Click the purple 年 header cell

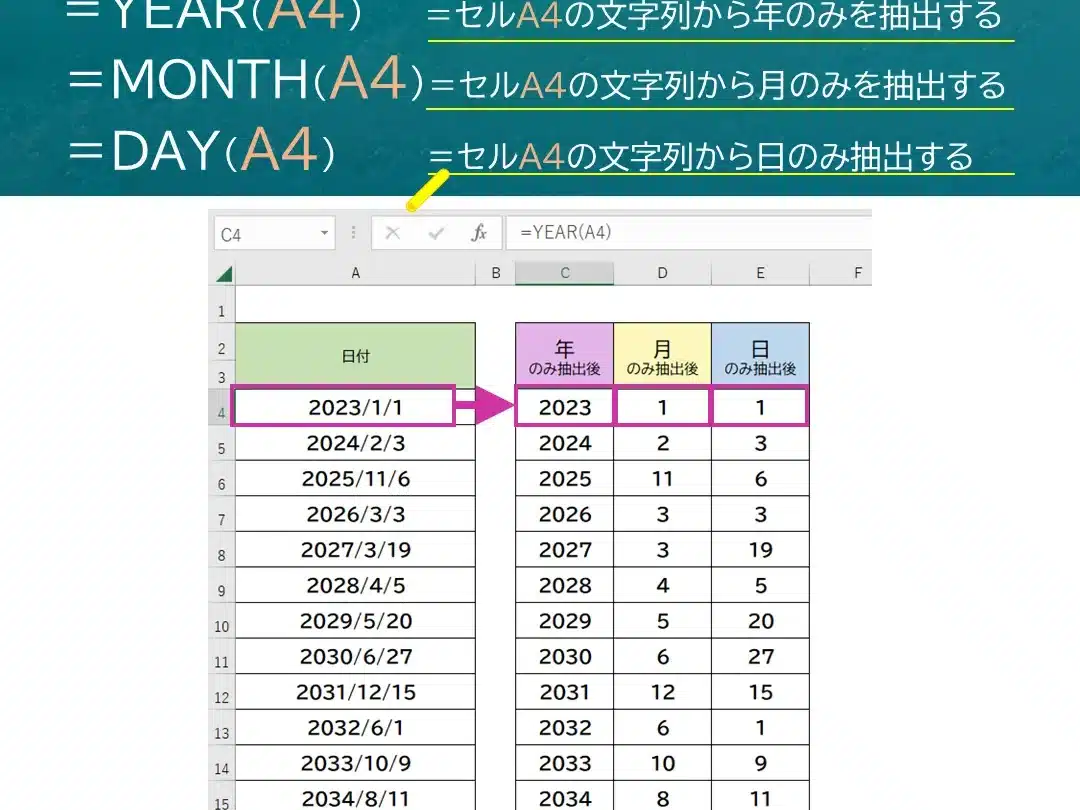[565, 356]
